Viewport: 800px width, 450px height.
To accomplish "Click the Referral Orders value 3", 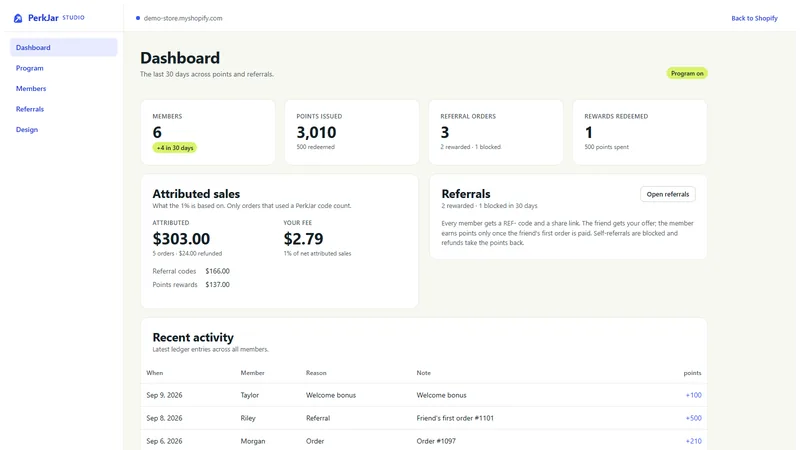I will [445, 133].
